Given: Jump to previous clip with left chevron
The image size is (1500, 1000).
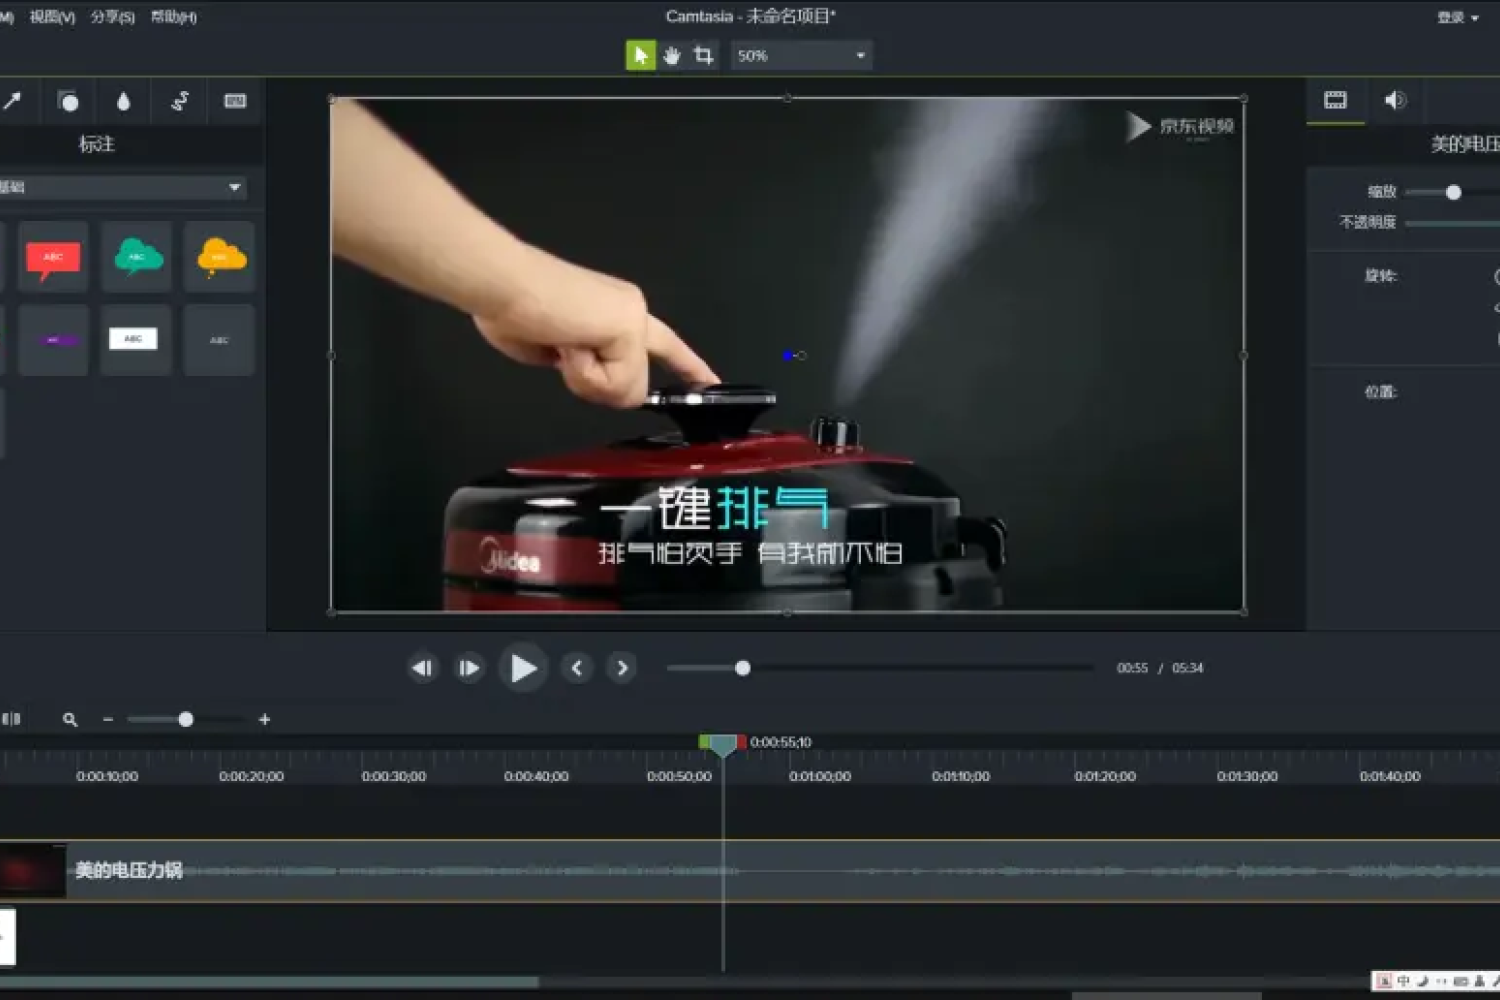Looking at the screenshot, I should tap(576, 668).
